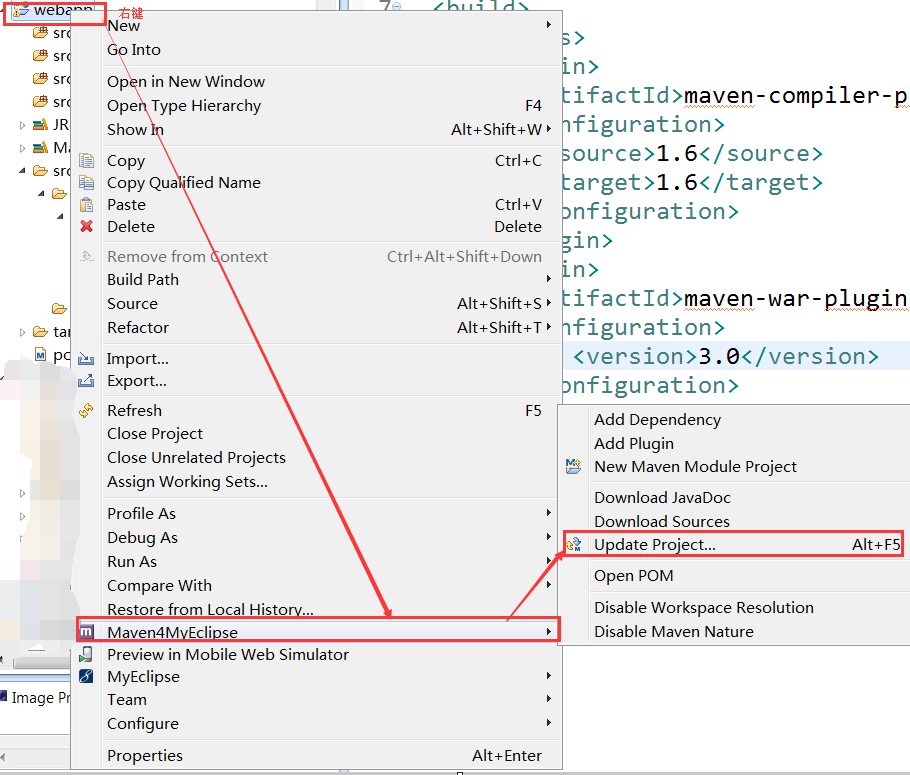The height and width of the screenshot is (775, 910).
Task: Click the Maven4MyEclipse menu icon
Action: 88,632
